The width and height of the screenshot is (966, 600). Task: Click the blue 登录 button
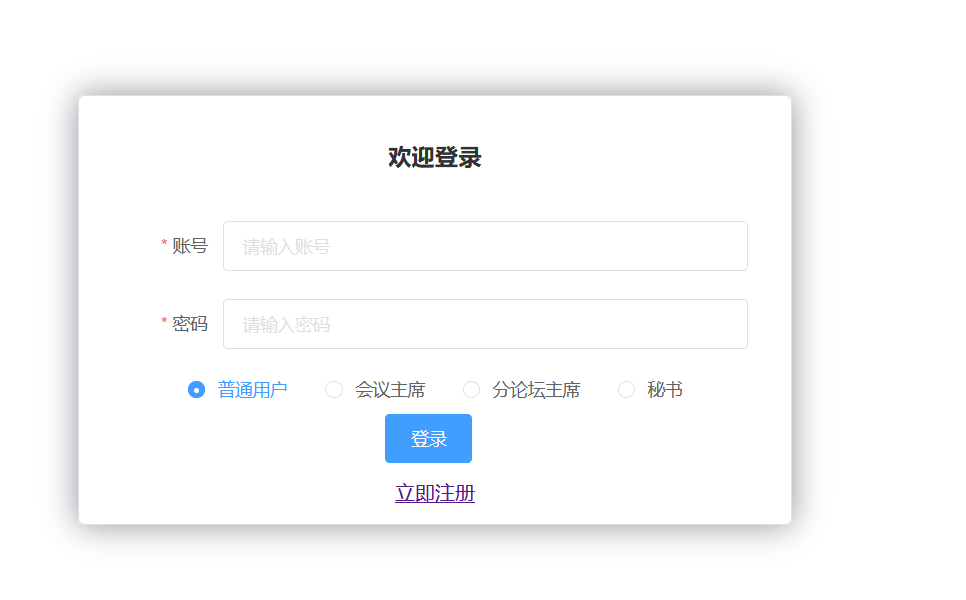point(428,438)
